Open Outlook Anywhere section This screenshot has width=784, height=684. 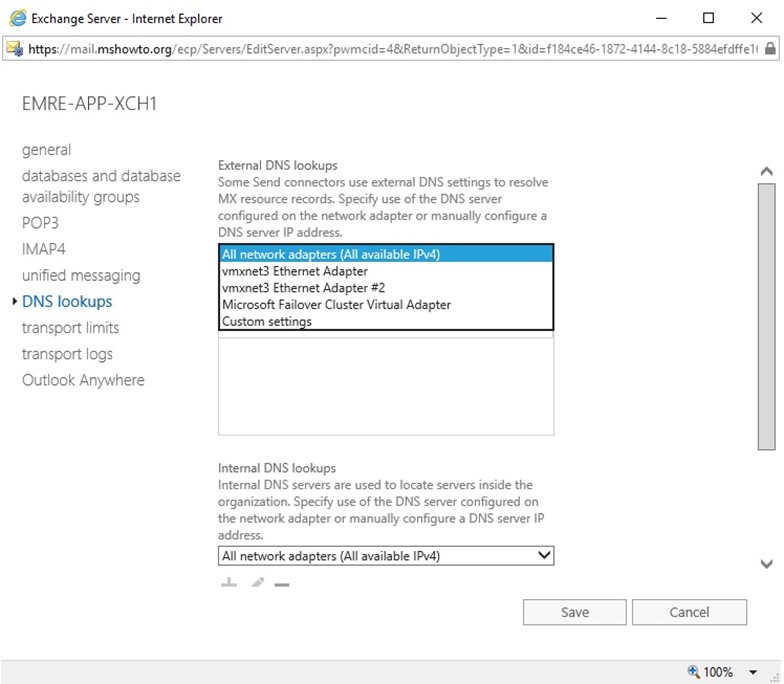[83, 380]
